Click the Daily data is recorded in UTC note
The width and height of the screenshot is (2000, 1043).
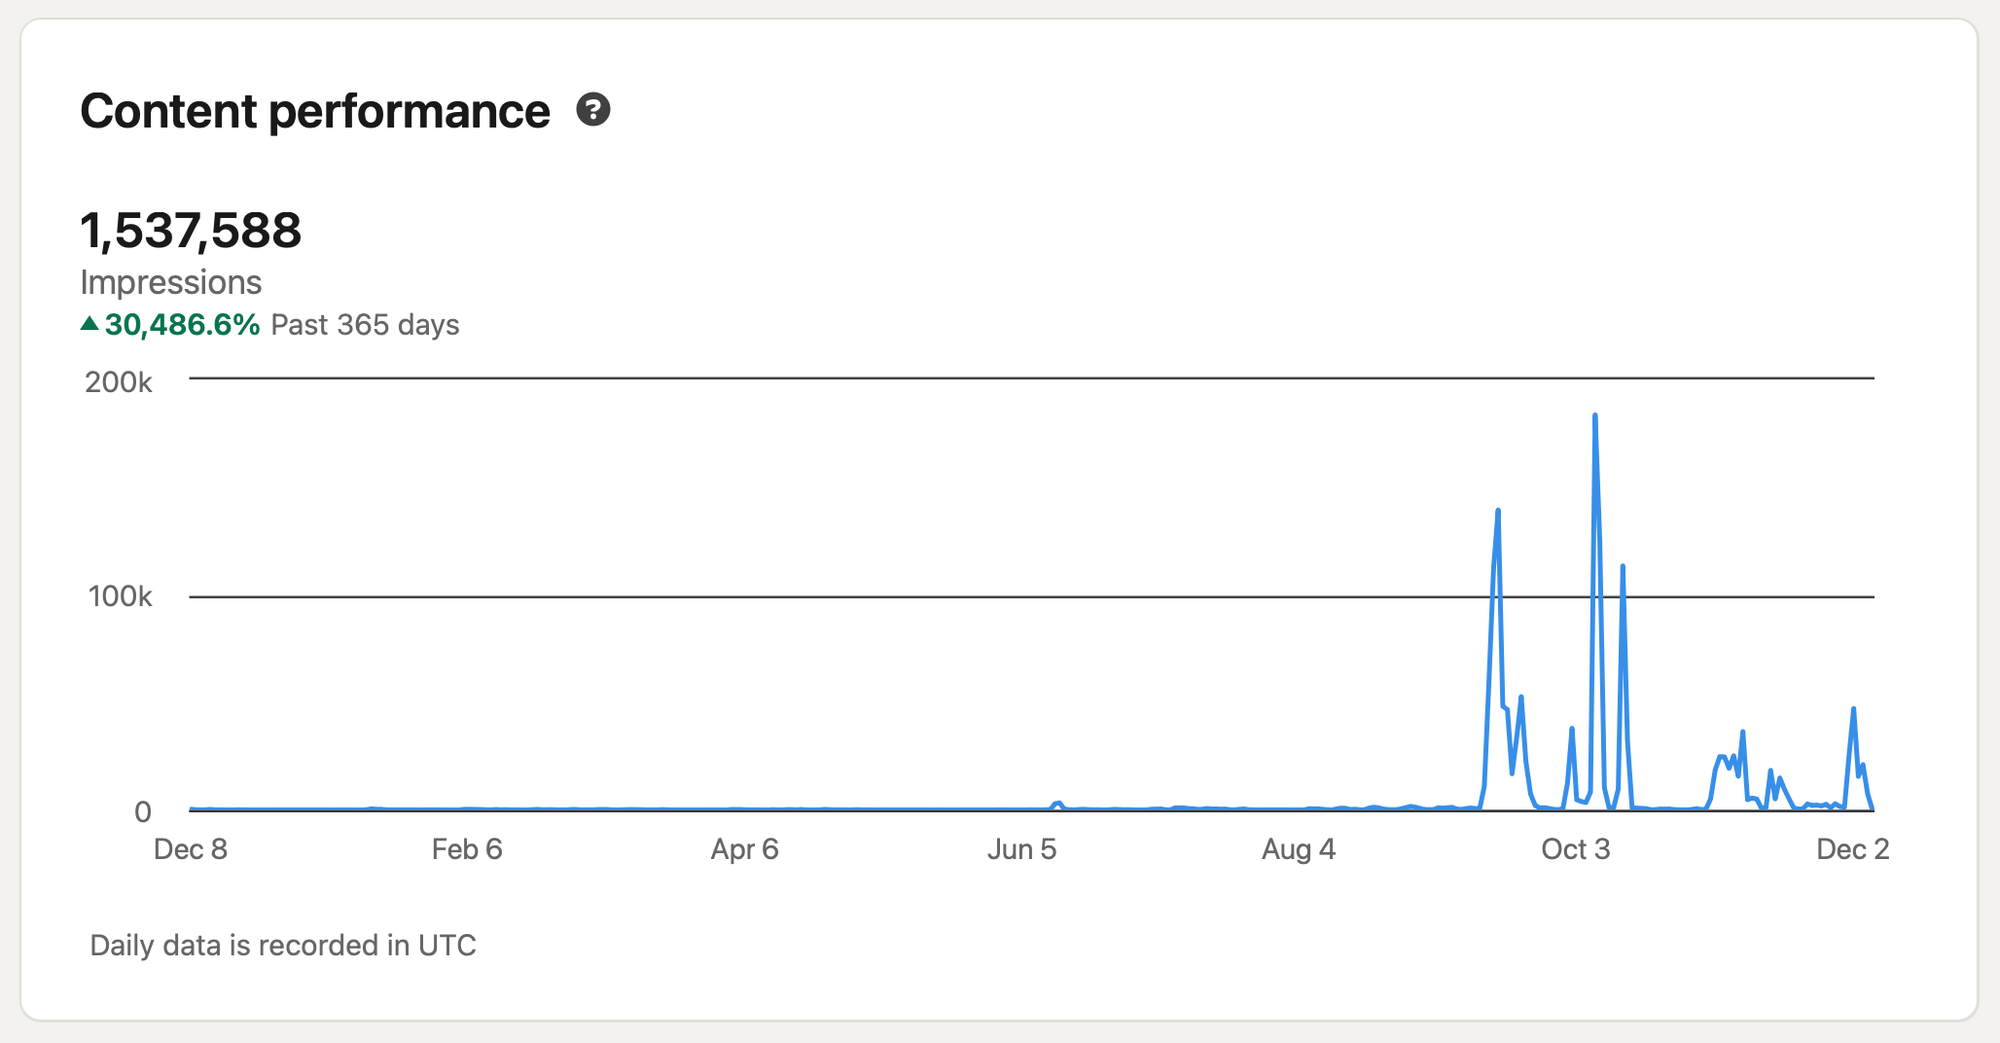point(283,945)
